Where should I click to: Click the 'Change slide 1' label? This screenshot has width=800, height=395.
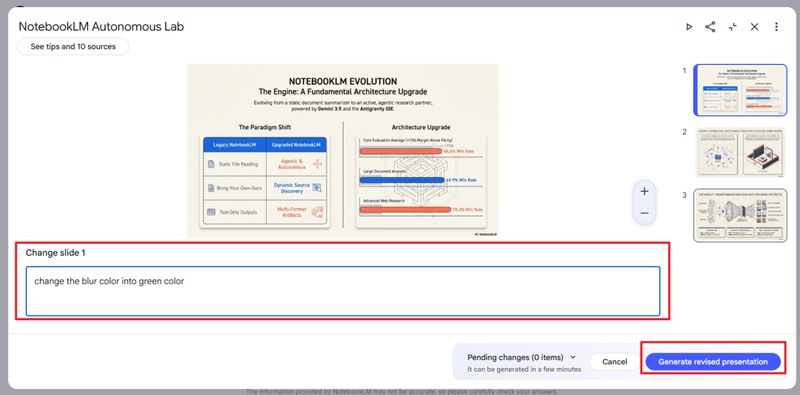click(56, 253)
